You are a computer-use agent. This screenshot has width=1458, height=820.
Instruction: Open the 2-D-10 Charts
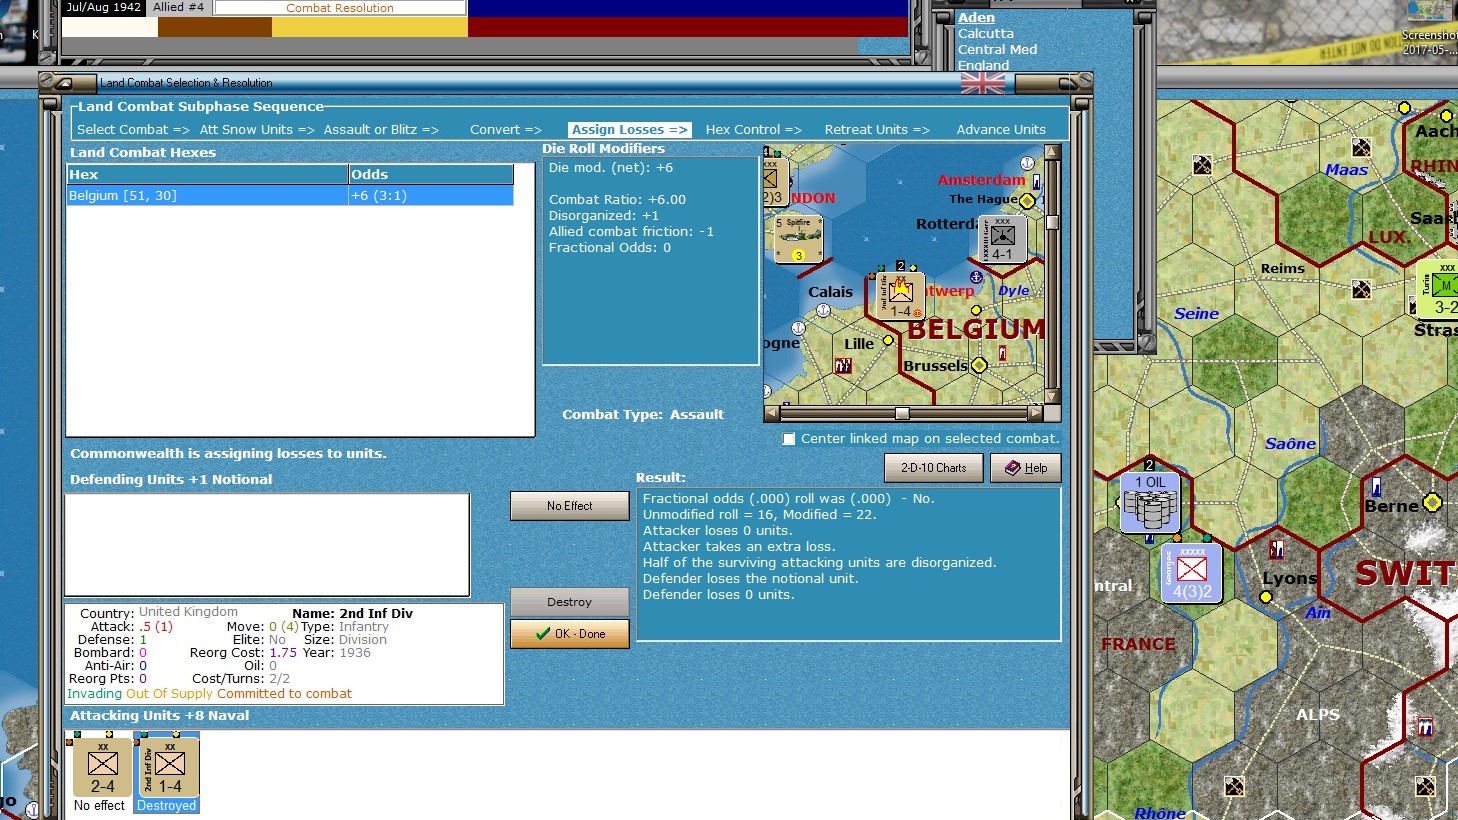pyautogui.click(x=934, y=468)
